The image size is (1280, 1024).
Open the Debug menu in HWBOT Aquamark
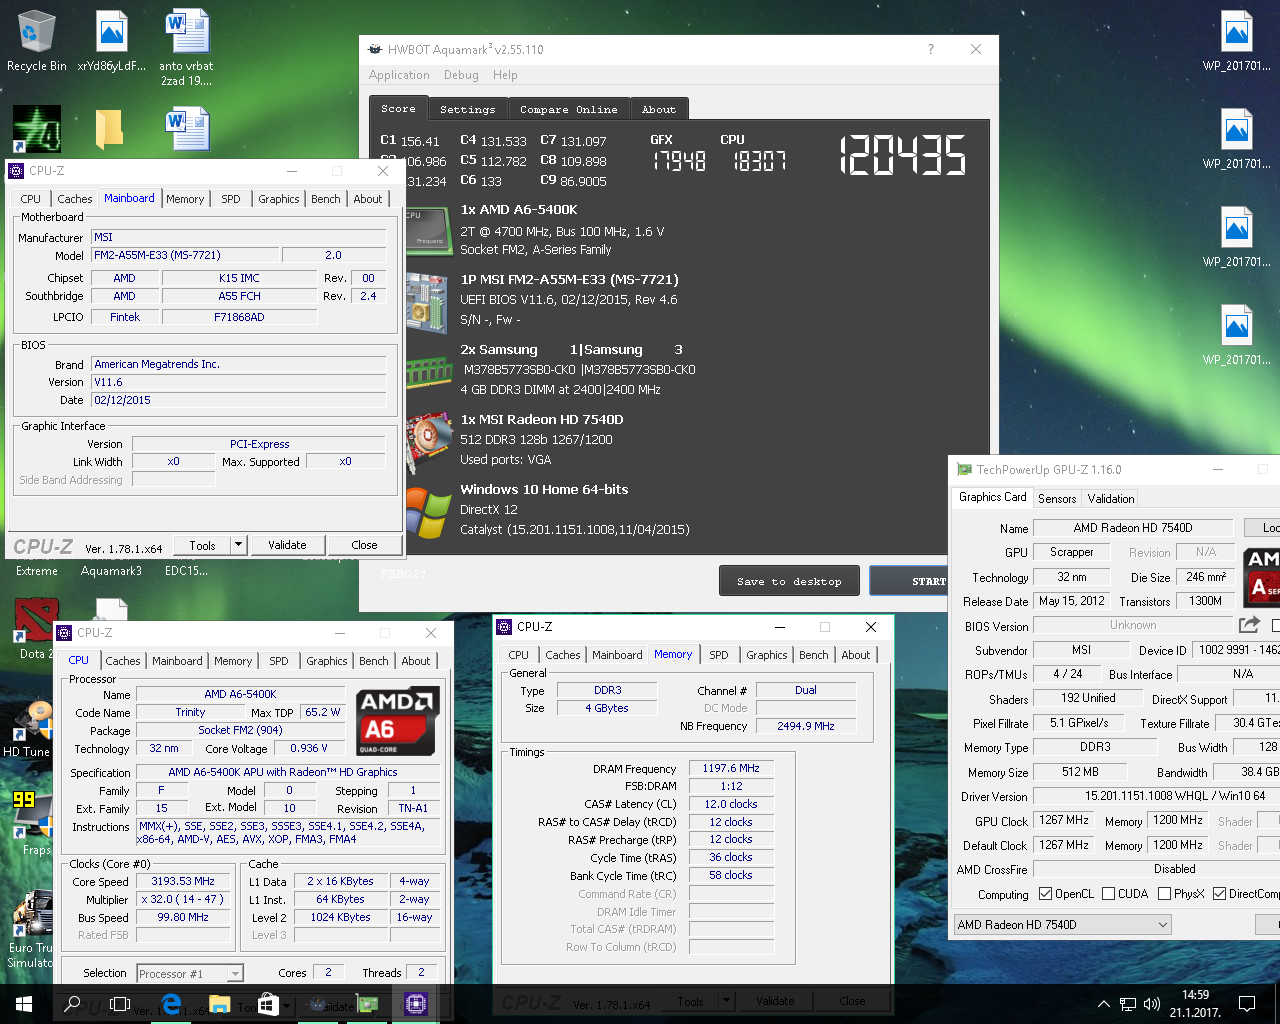461,75
